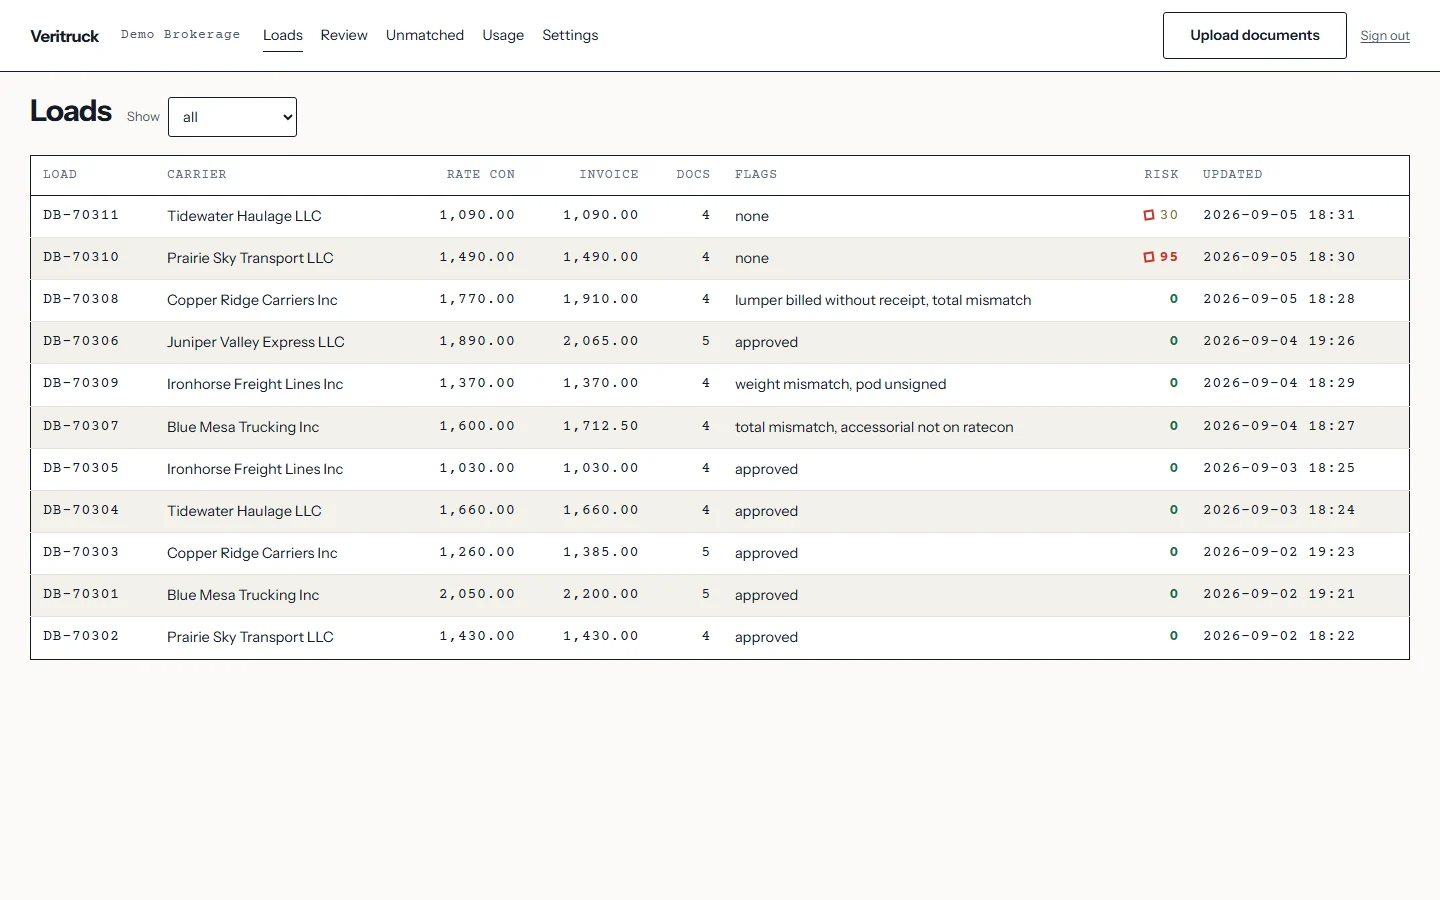Screen dimensions: 1440x900
Task: Open the Settings page
Action: tap(570, 35)
